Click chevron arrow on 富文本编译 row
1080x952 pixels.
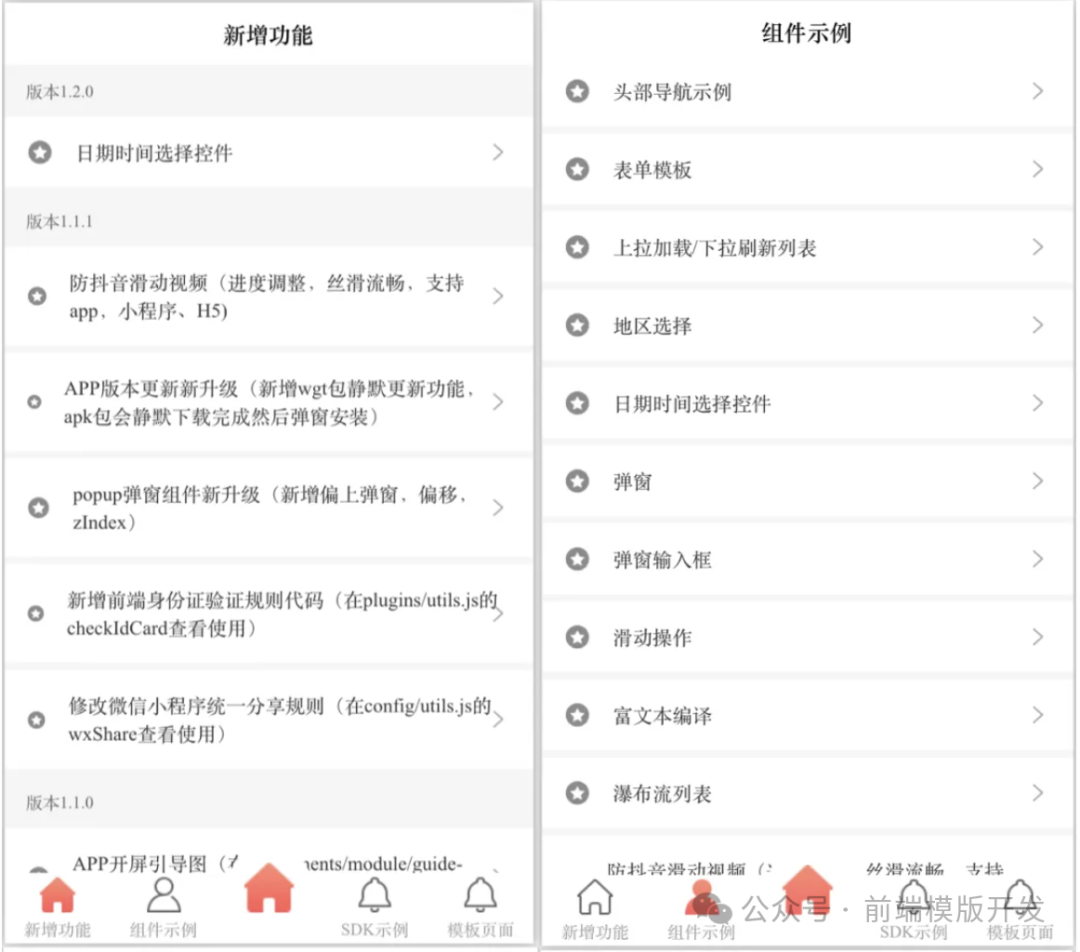(1038, 715)
